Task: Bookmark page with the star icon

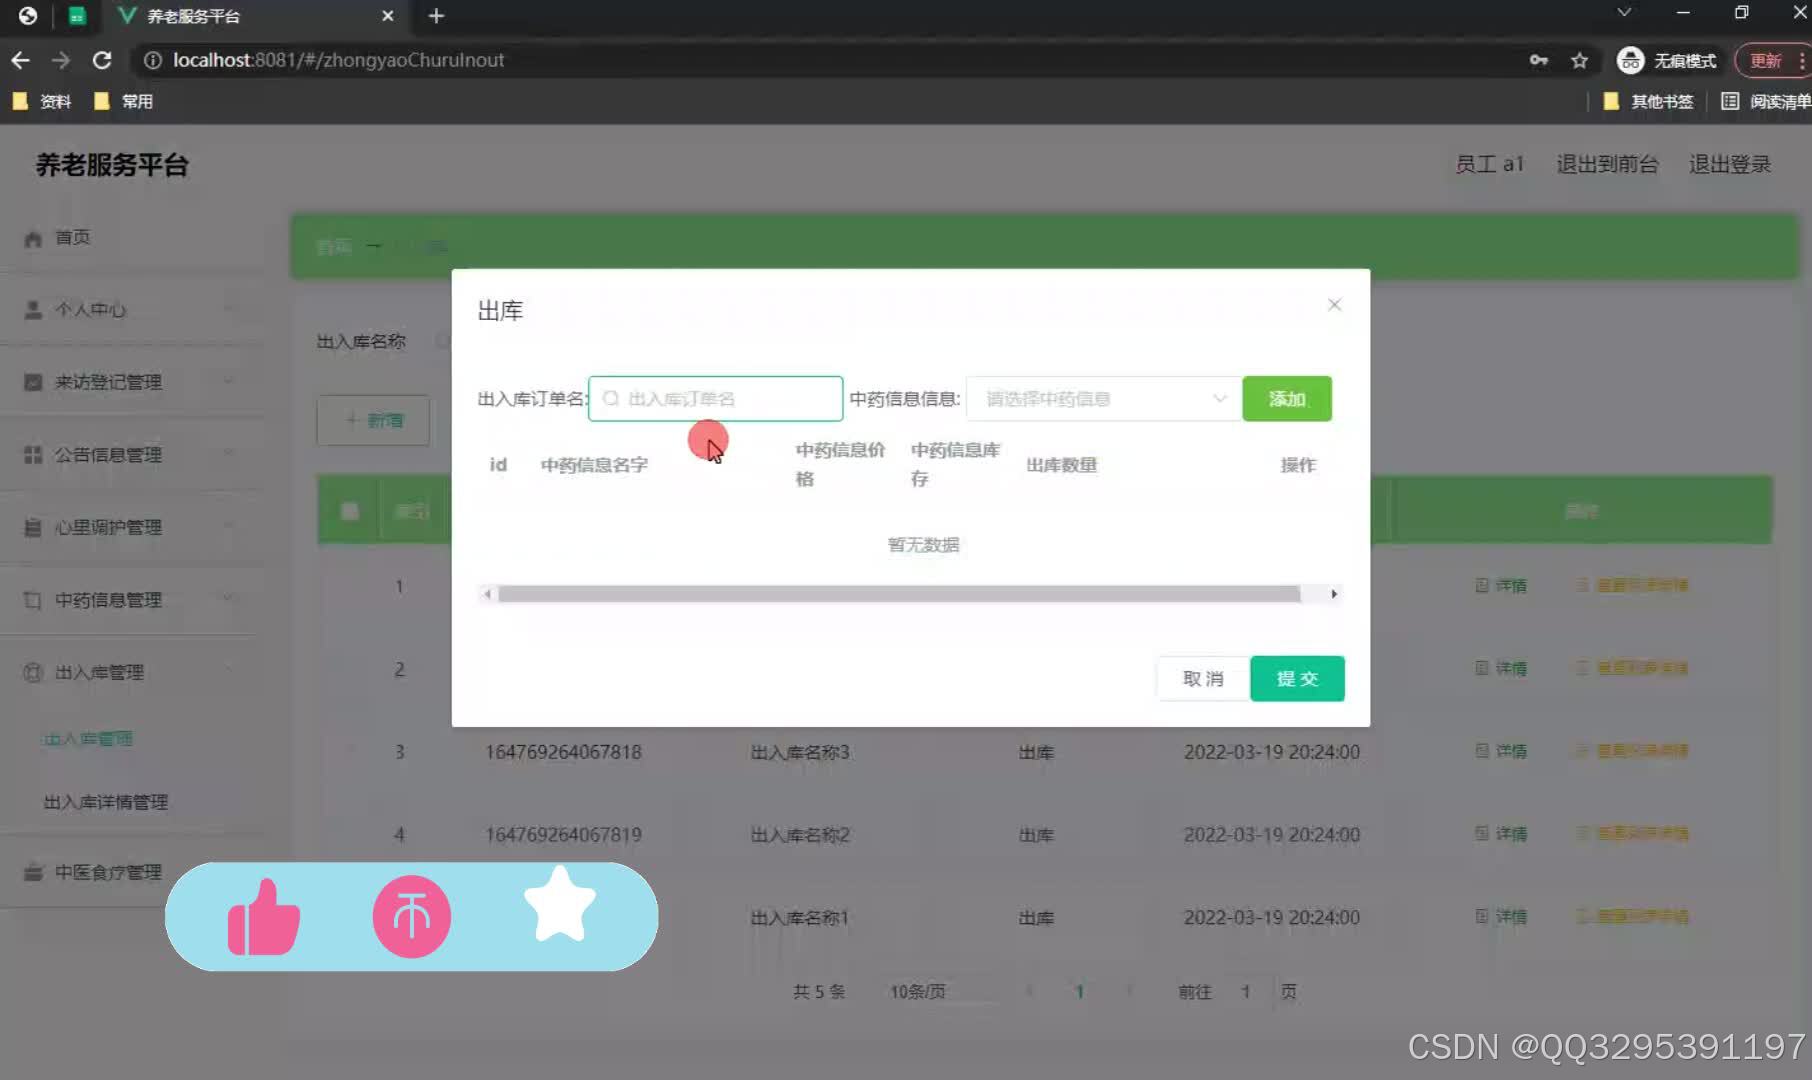Action: click(x=1579, y=60)
